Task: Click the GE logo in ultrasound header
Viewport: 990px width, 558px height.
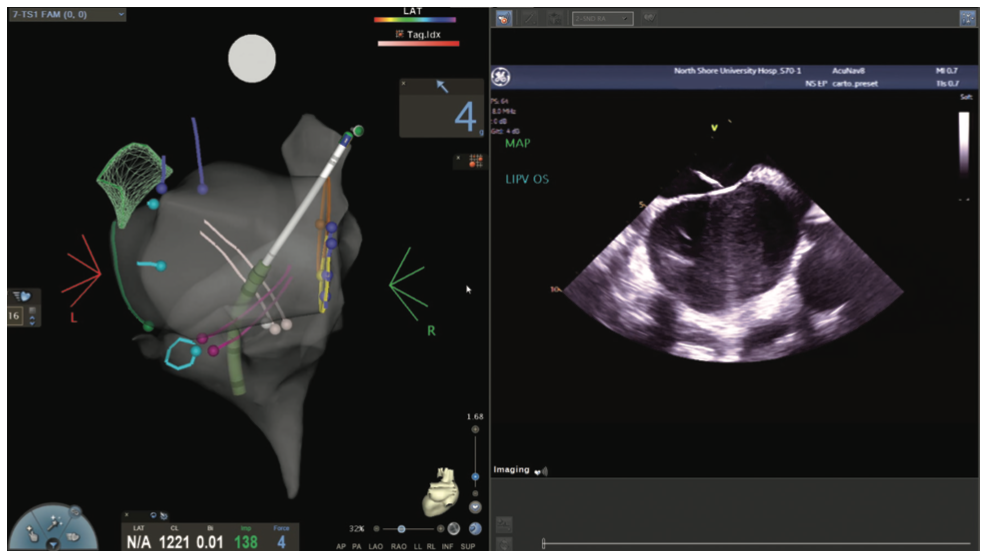Action: click(501, 77)
